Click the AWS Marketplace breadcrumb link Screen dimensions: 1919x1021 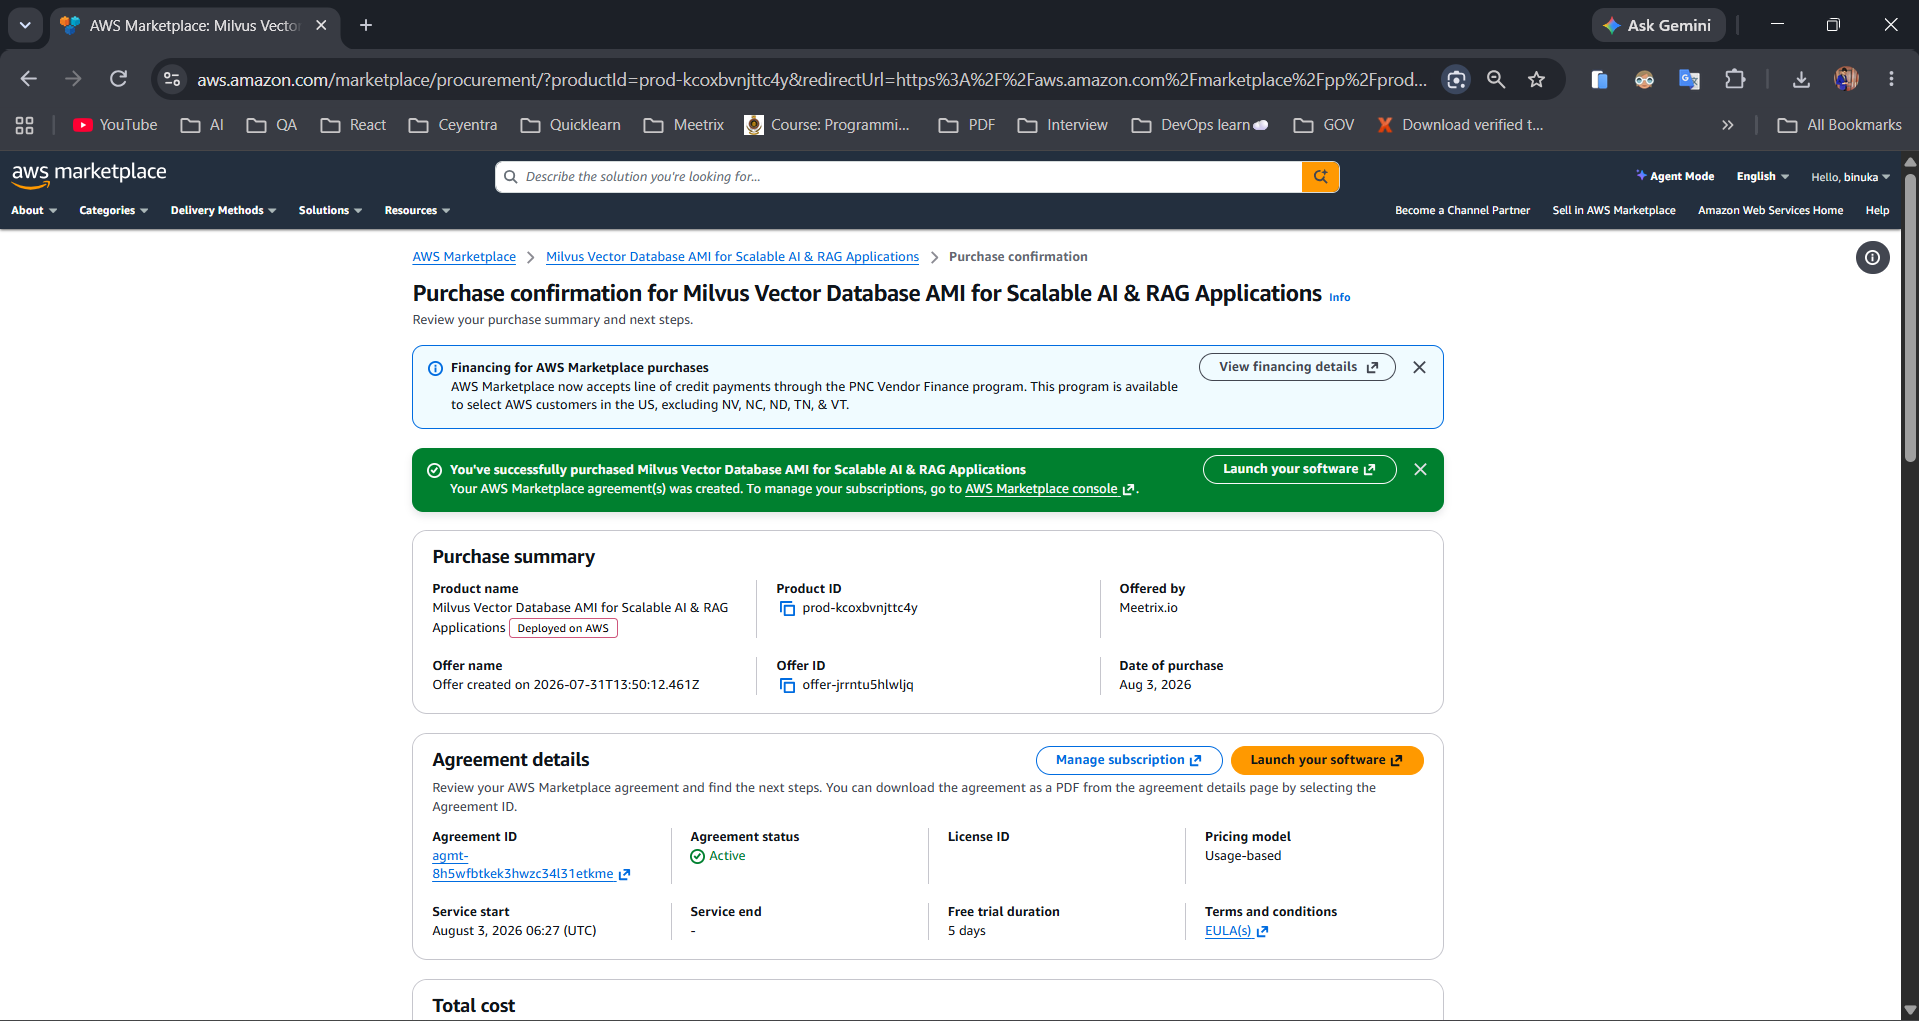[464, 257]
